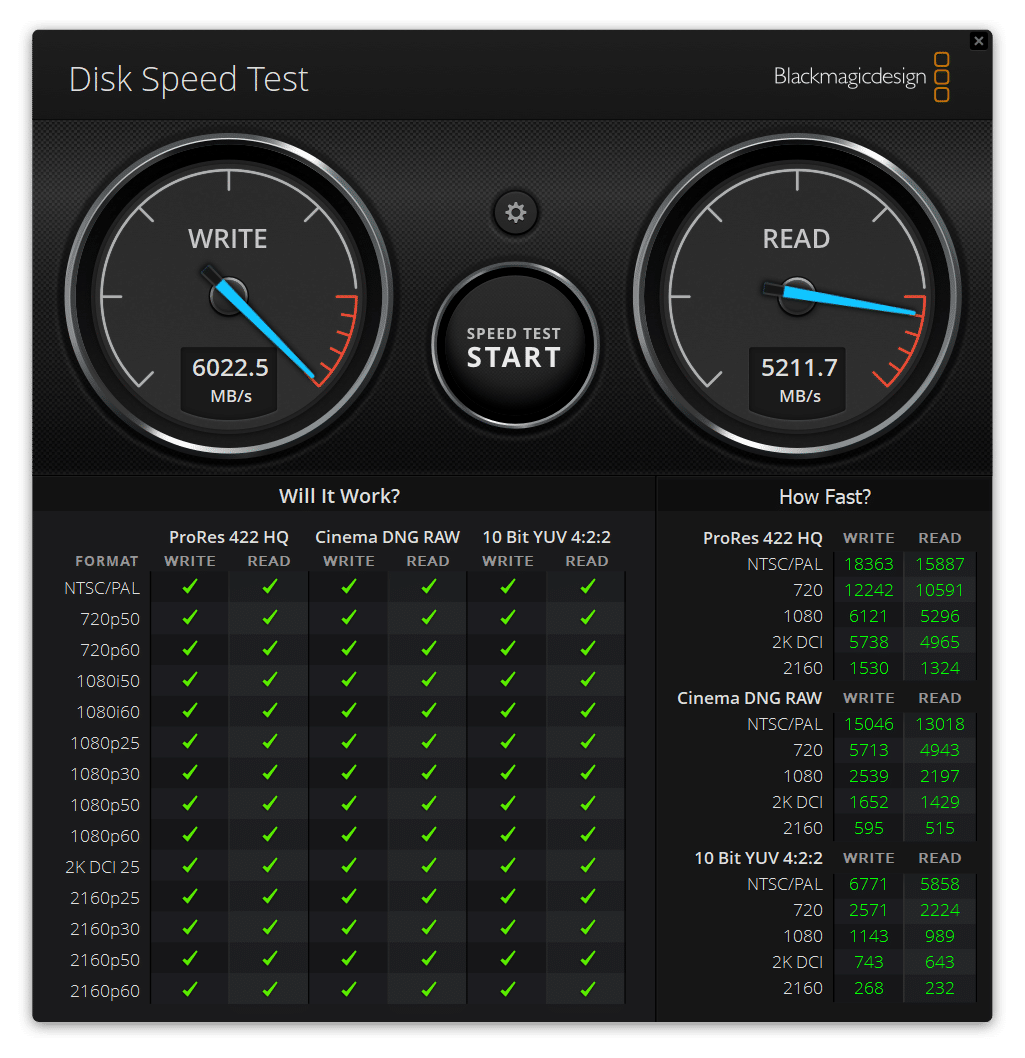The width and height of the screenshot is (1025, 1058).
Task: Click the ProRes 2K DCI write value 5738
Action: tap(868, 642)
